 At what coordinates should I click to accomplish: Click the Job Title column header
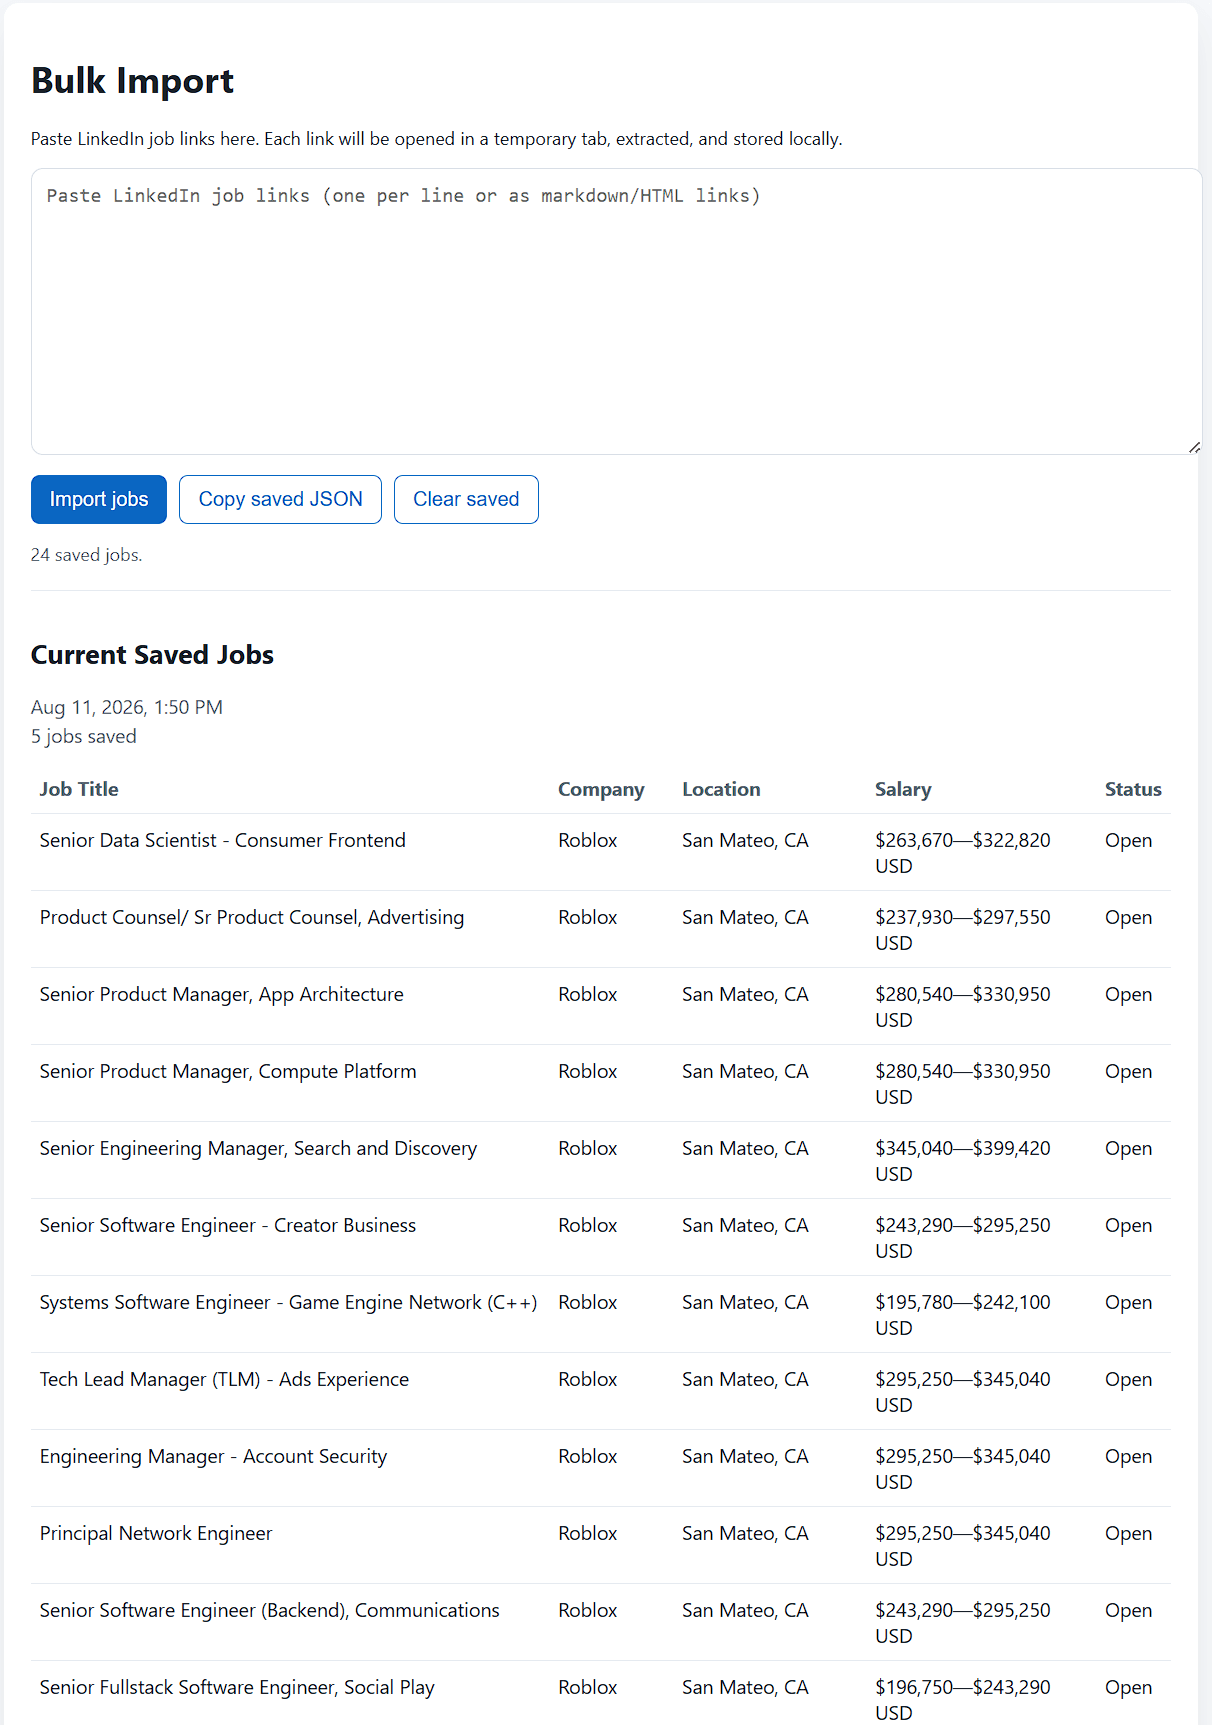coord(79,789)
